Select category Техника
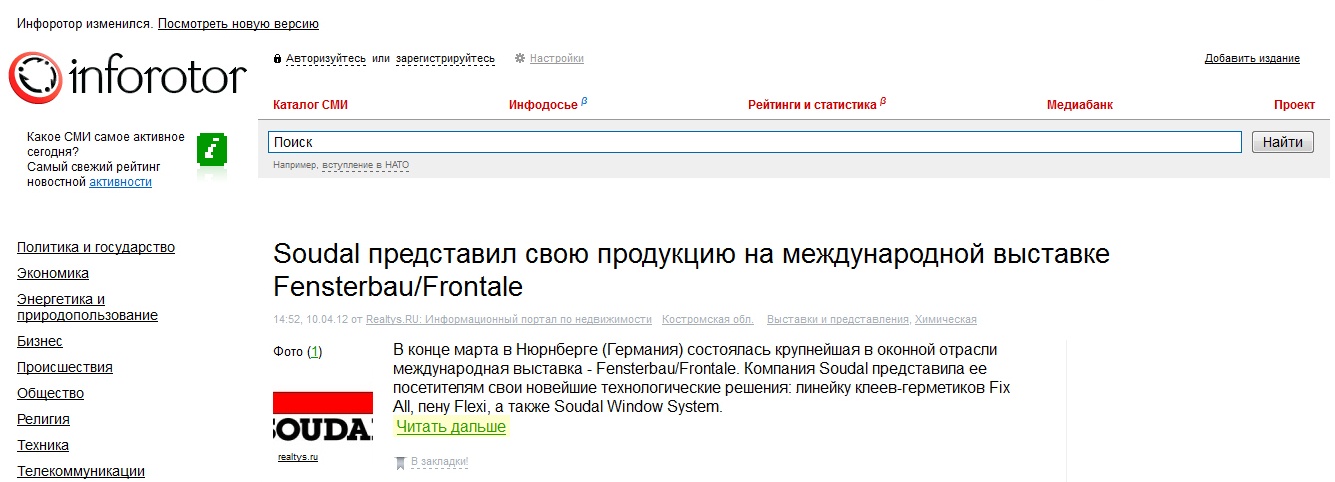Image resolution: width=1335 pixels, height=482 pixels. tap(42, 445)
